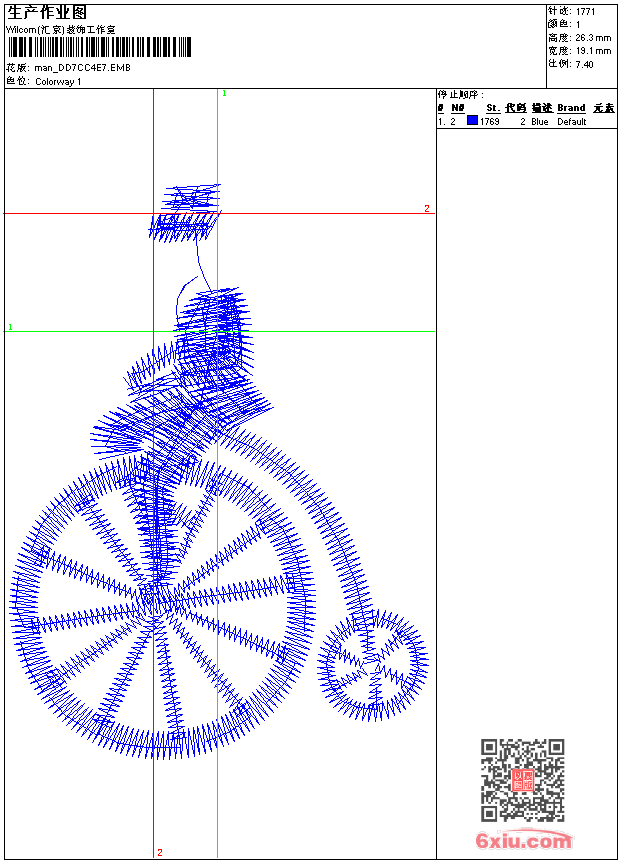Click the small rear wheel of bicycle
Viewport: 620px width, 860px height.
click(374, 664)
